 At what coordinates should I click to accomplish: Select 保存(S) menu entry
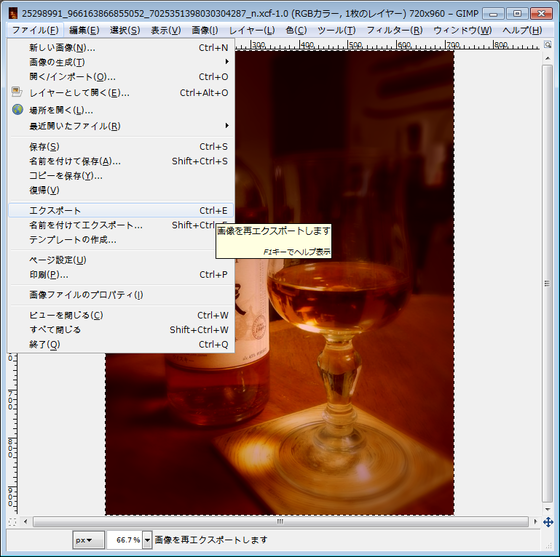click(x=121, y=146)
